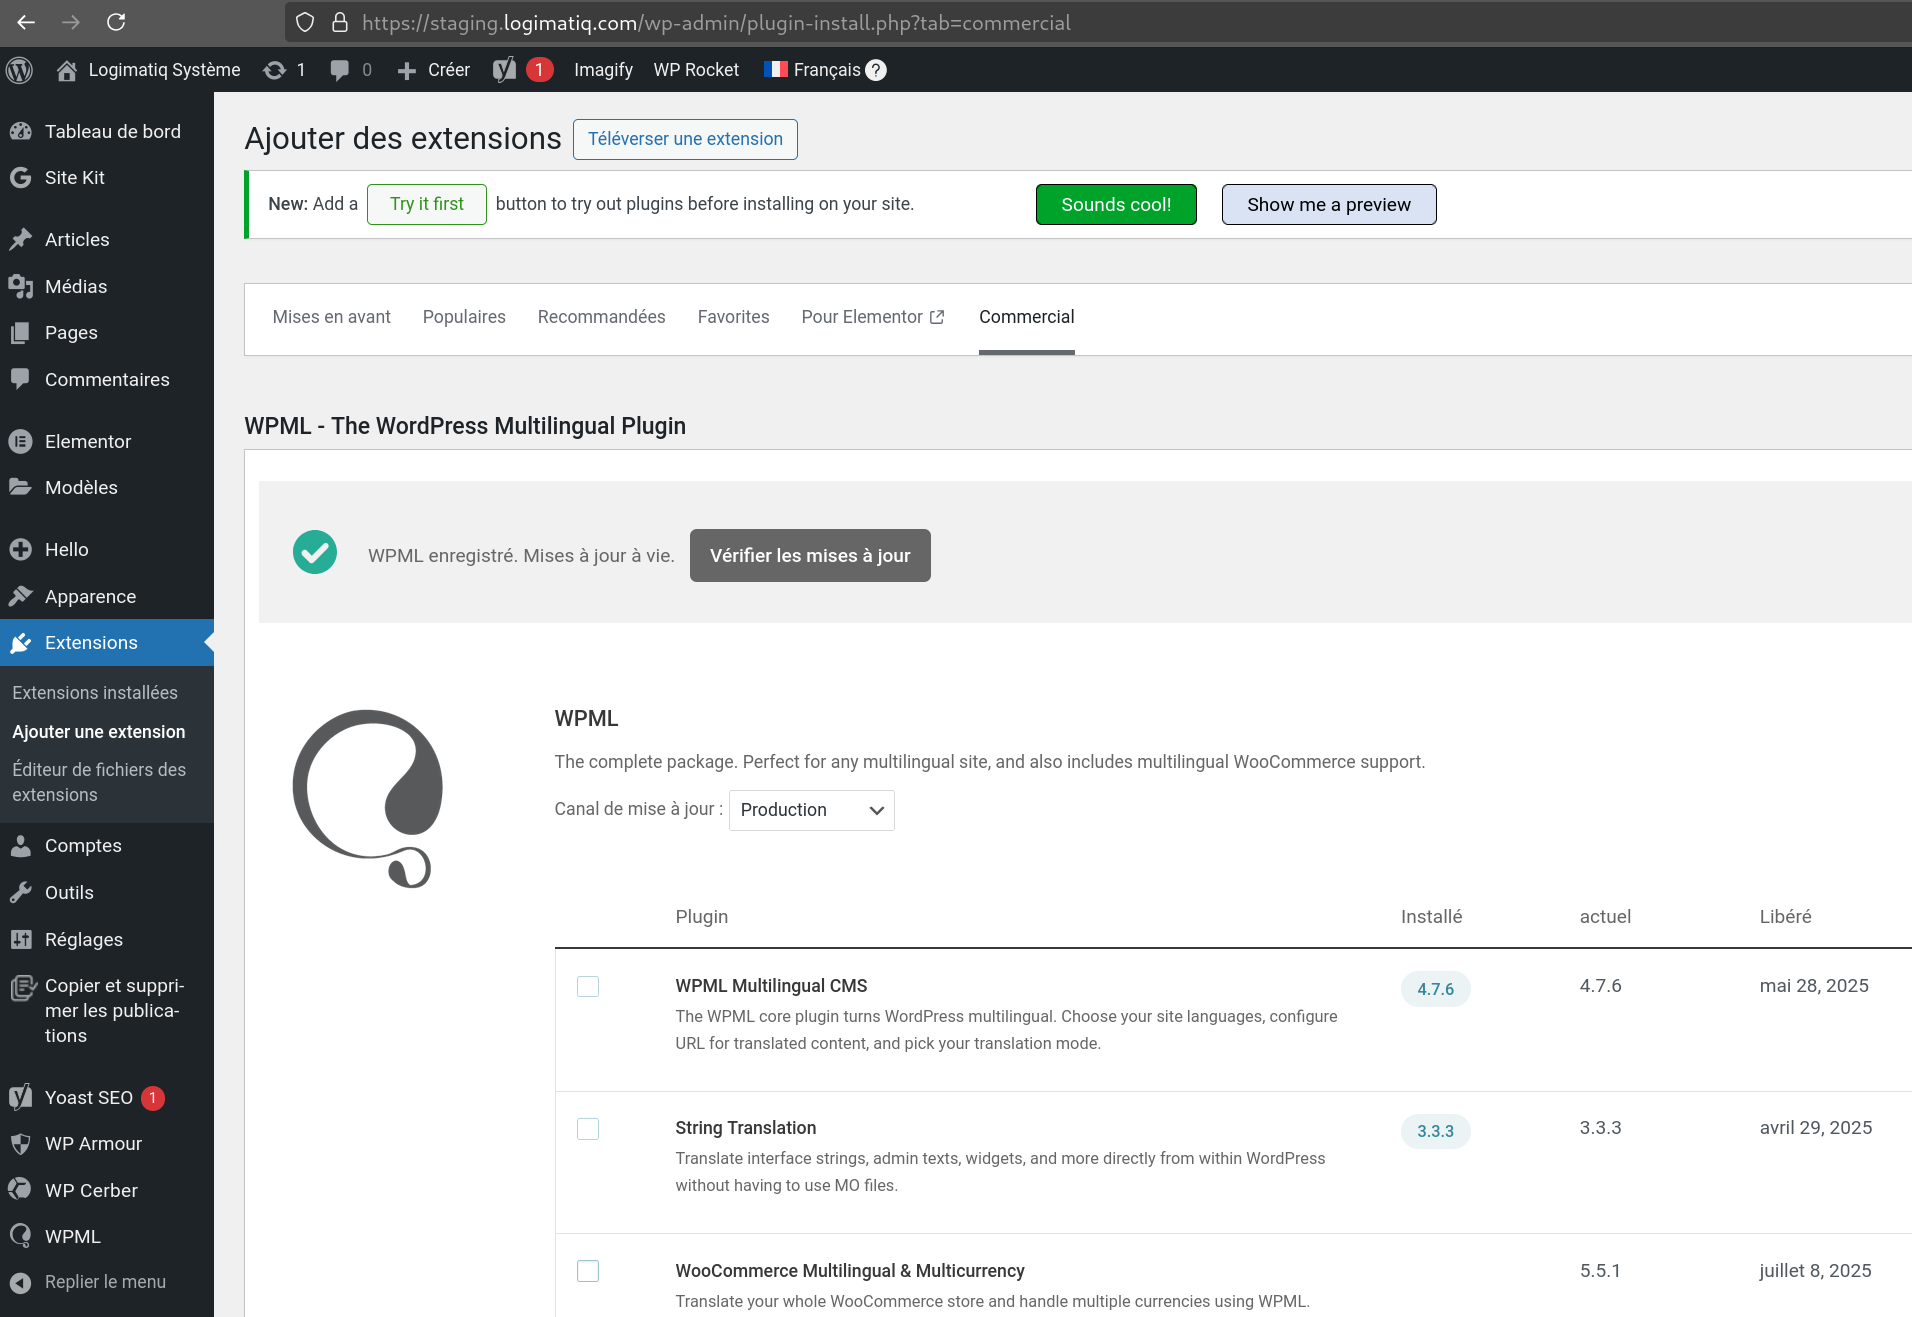Open Ajouter une extension submenu link

(x=99, y=732)
